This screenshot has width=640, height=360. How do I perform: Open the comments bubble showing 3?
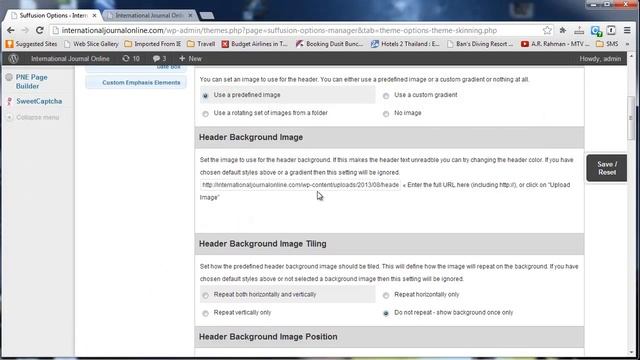pyautogui.click(x=160, y=59)
